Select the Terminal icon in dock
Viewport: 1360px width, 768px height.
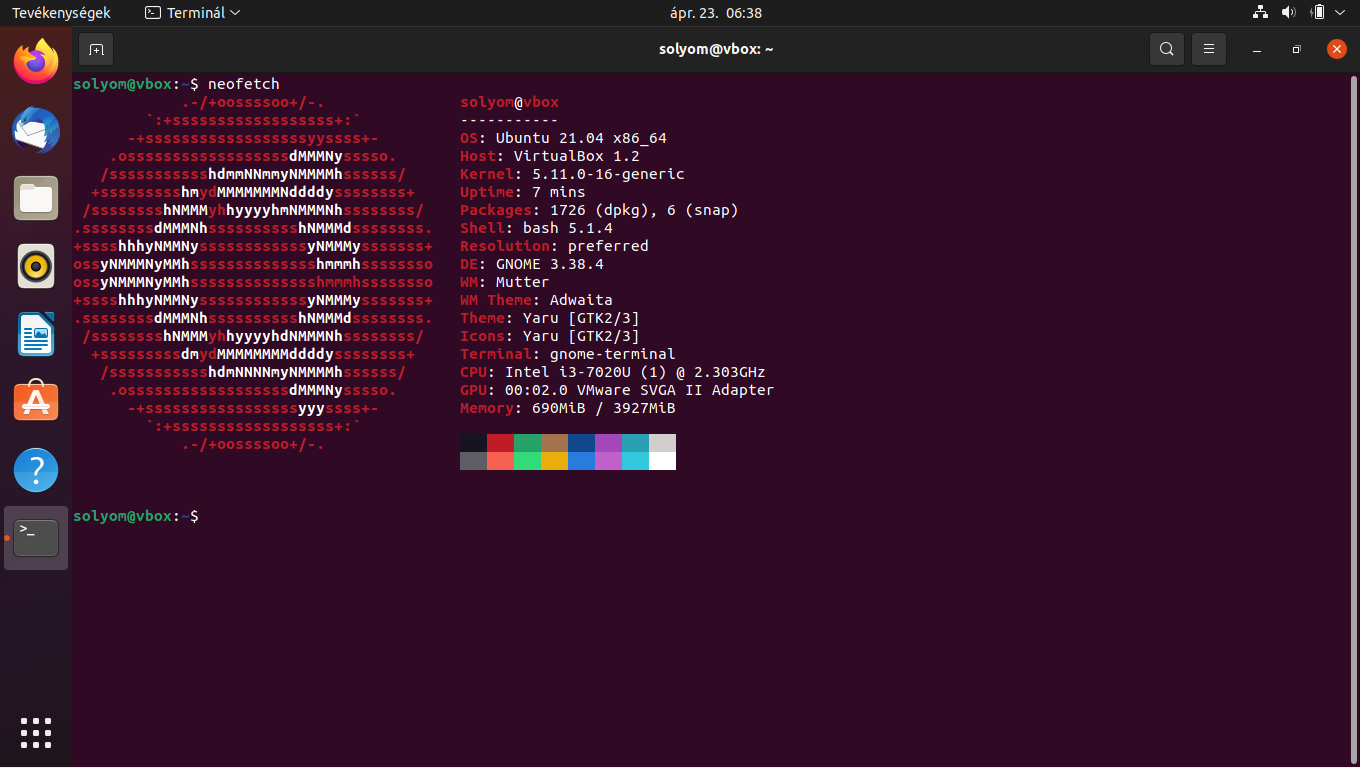point(36,538)
